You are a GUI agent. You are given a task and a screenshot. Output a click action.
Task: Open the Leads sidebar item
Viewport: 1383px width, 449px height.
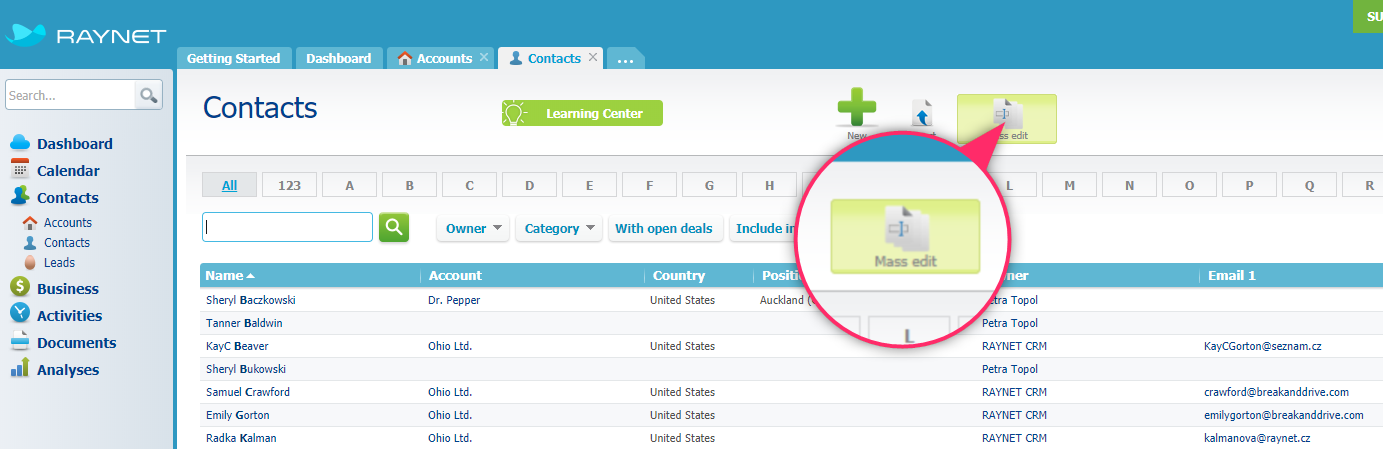point(59,262)
